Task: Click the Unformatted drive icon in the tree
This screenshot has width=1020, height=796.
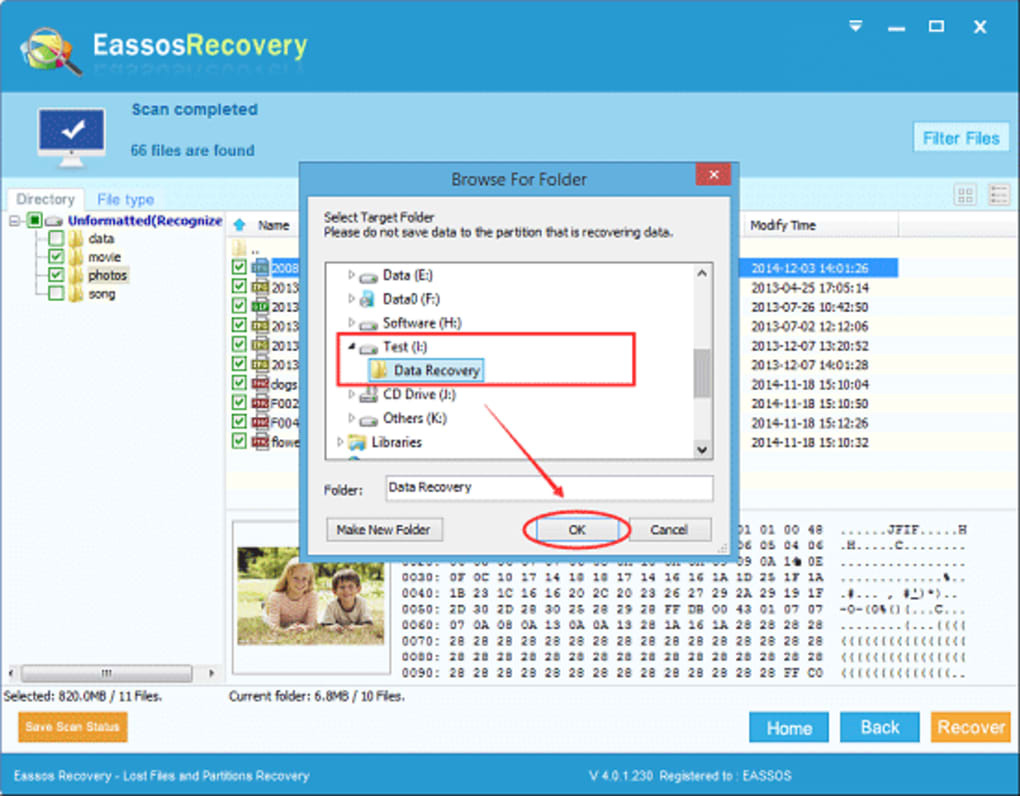Action: point(54,221)
